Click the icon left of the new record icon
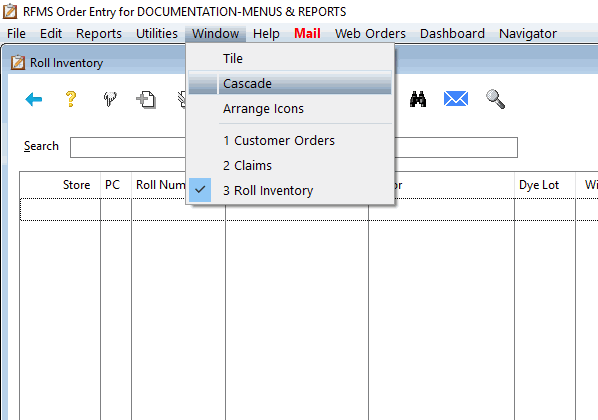 (110, 99)
